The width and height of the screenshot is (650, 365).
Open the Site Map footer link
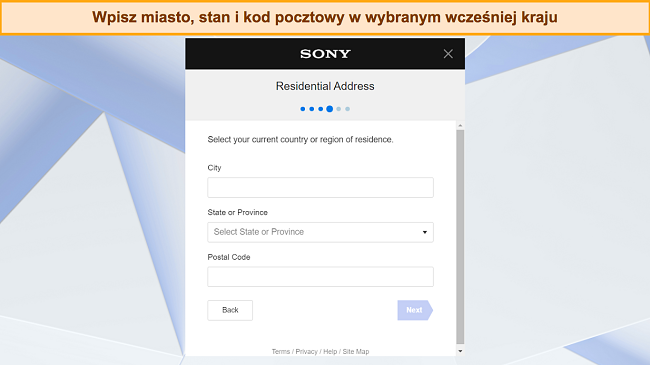[x=356, y=351]
